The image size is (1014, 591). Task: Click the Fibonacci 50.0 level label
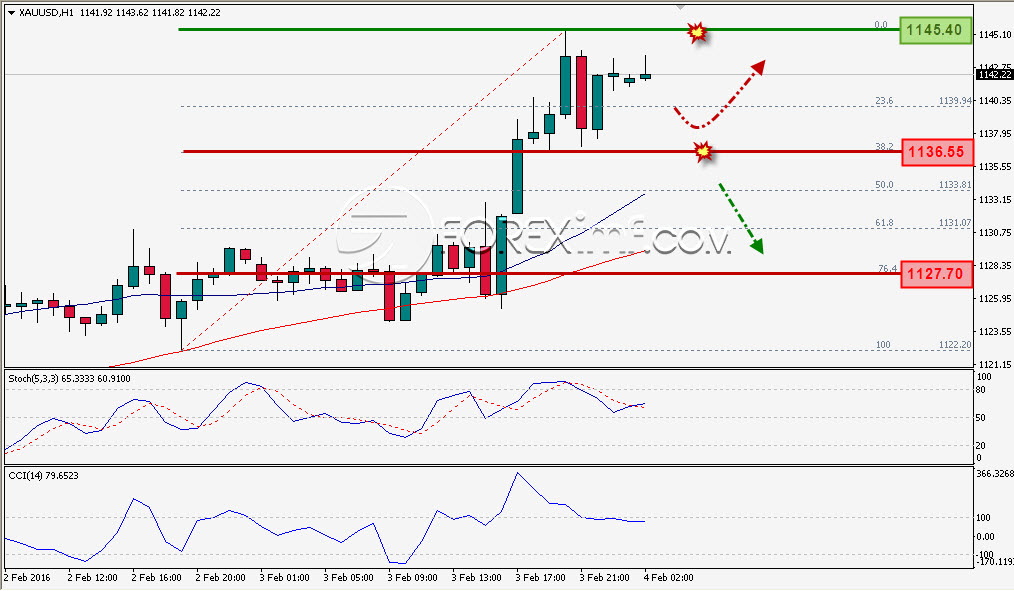[884, 185]
